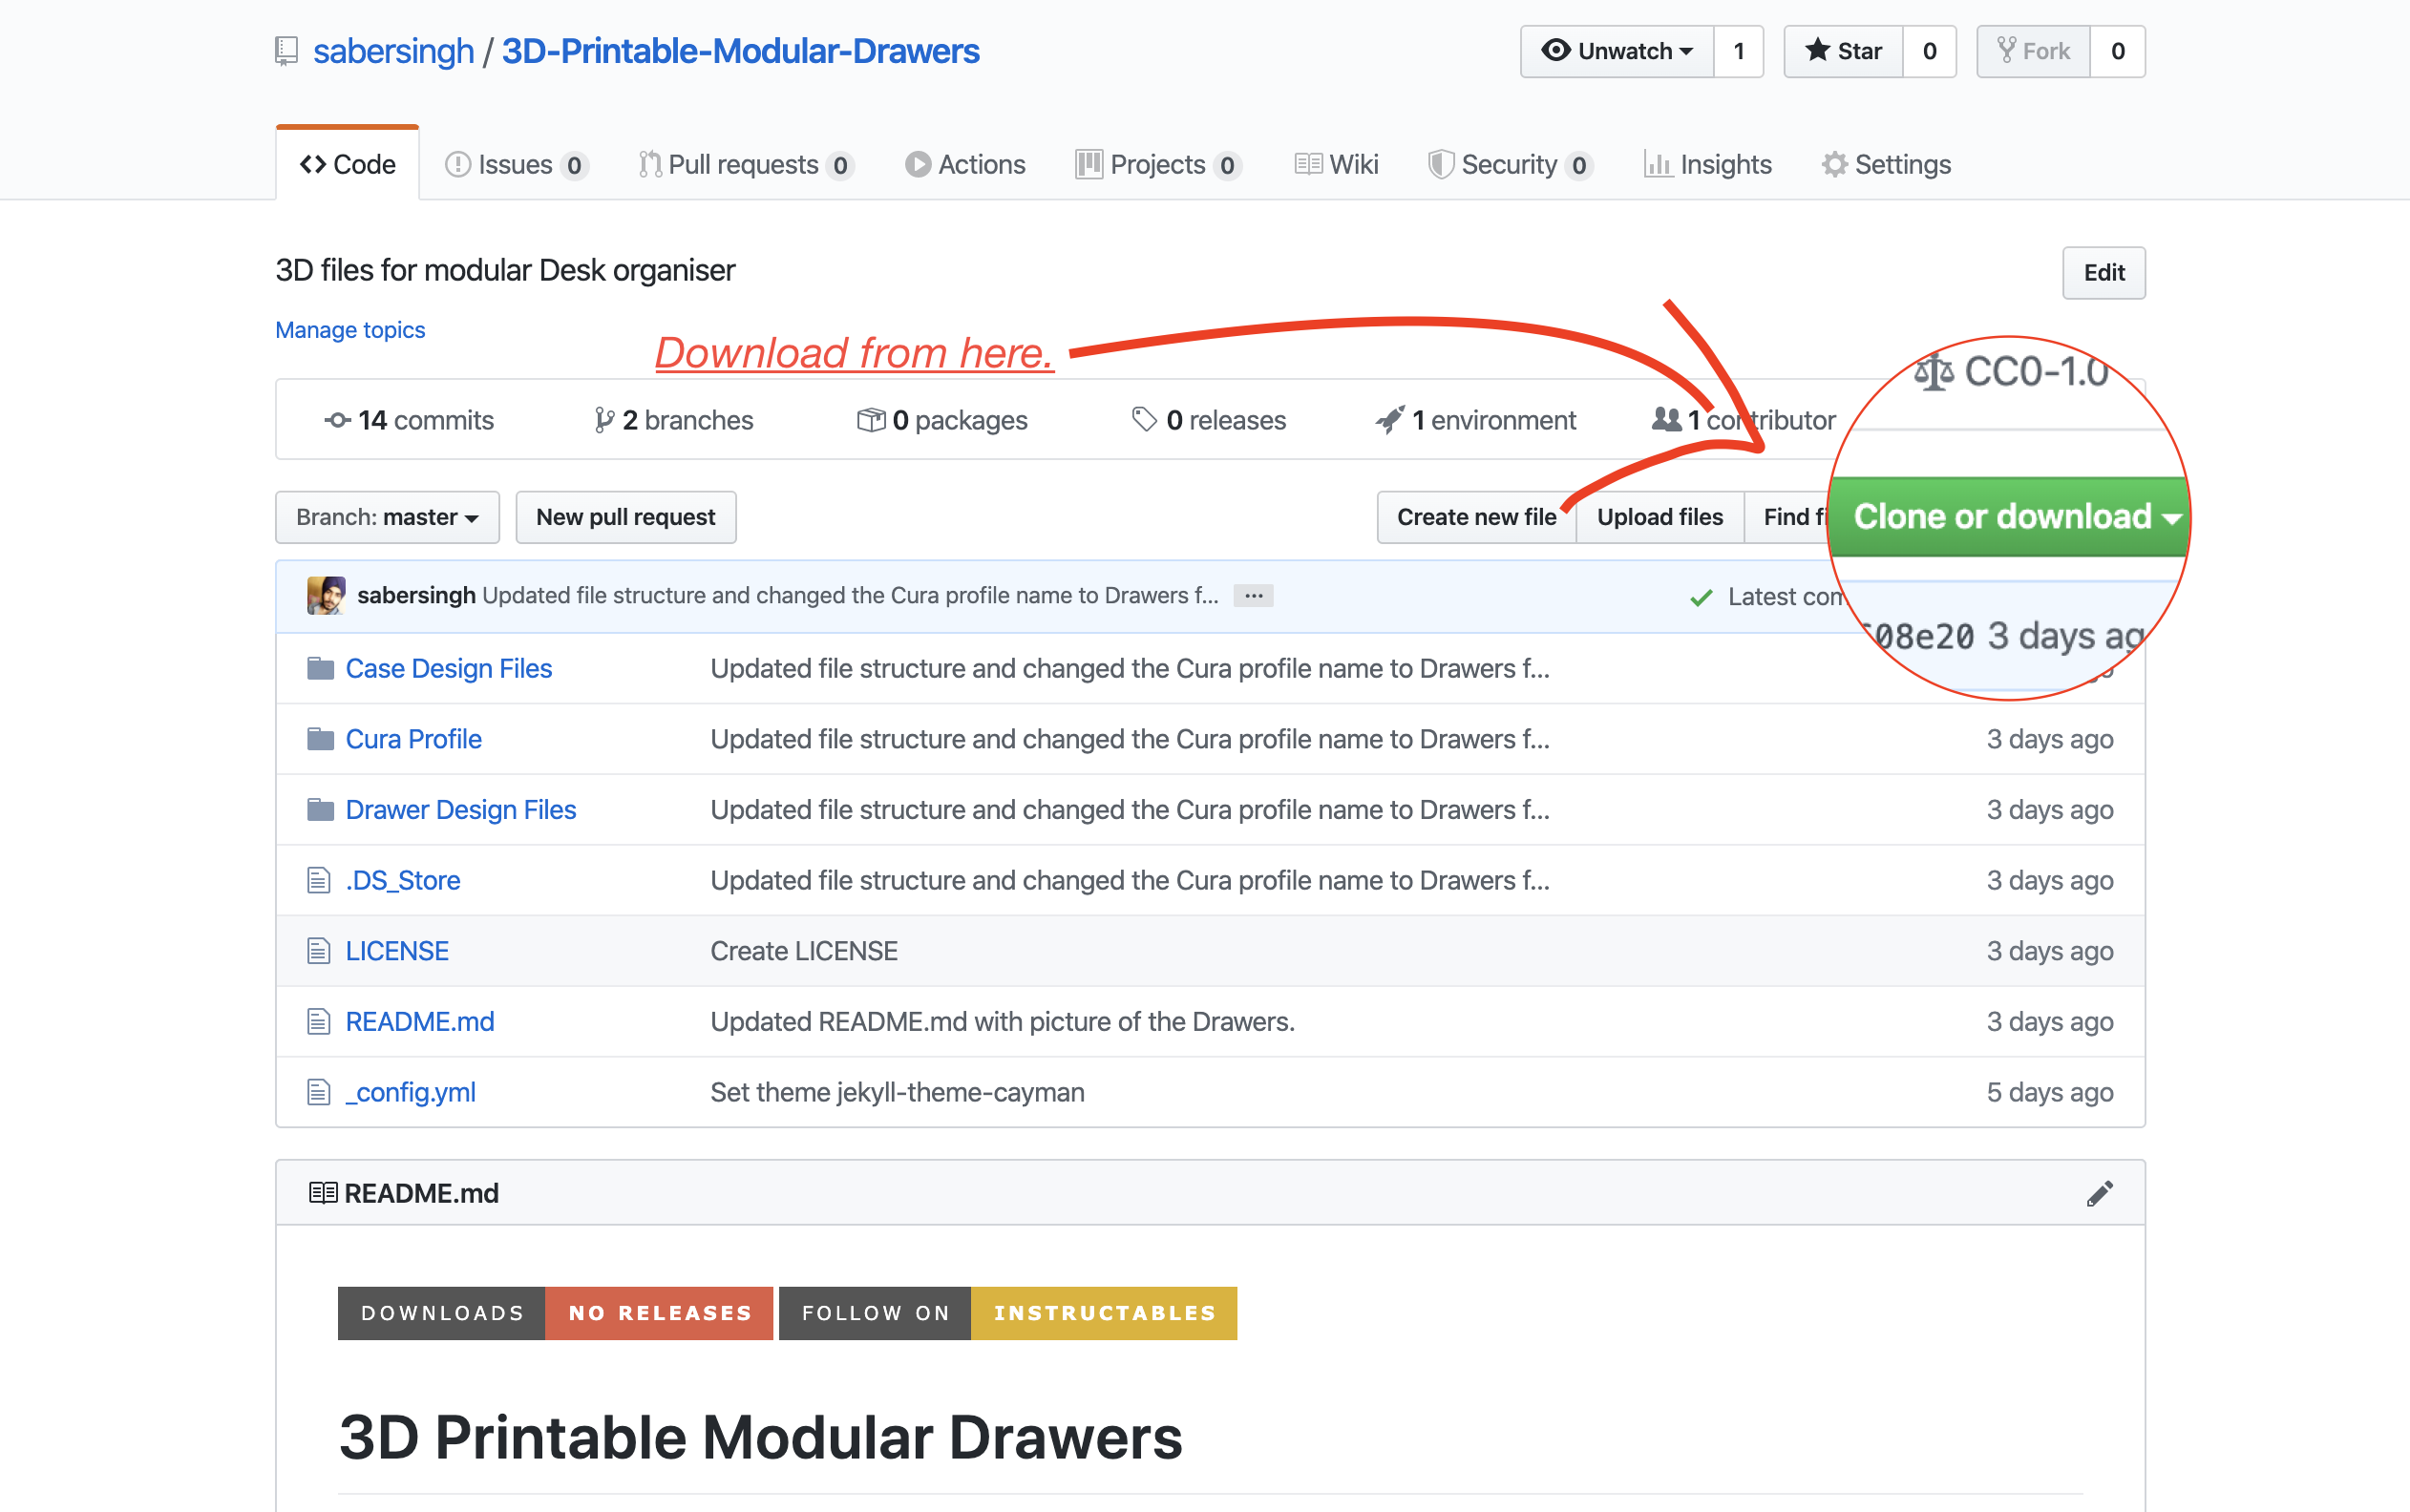
Task: View the 1 contributor page
Action: (1744, 420)
